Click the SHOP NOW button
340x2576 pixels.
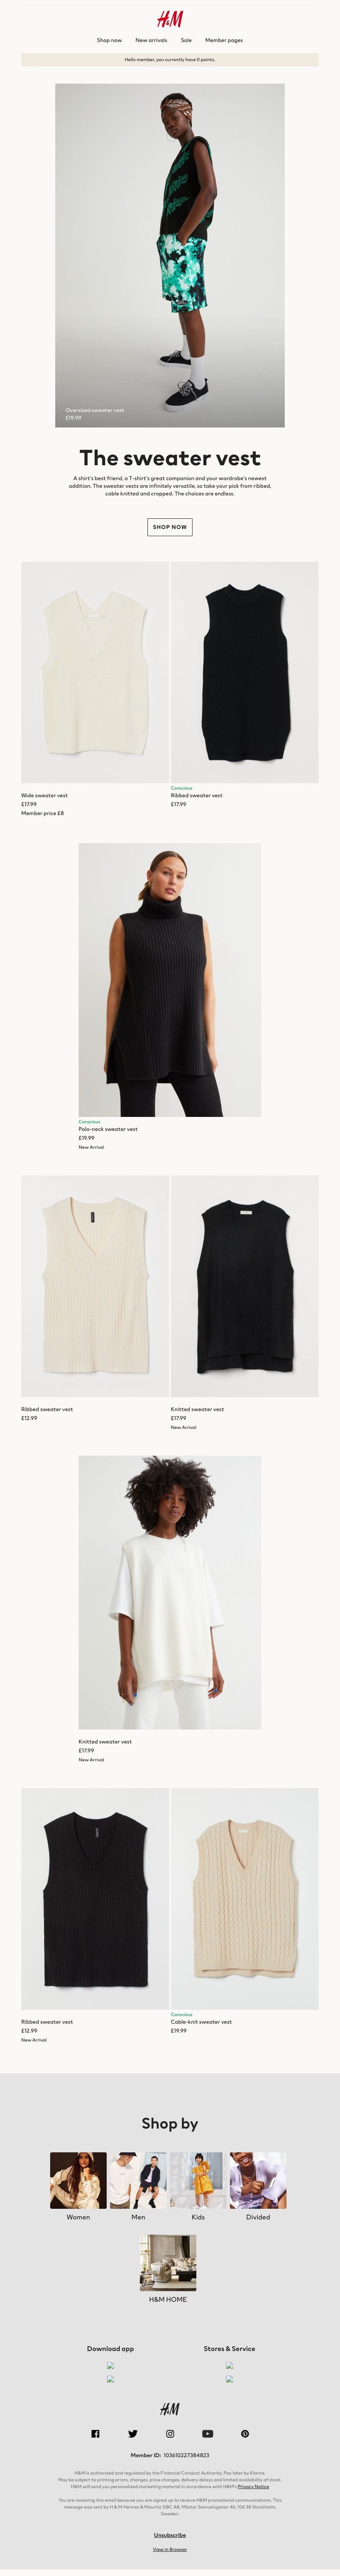[x=170, y=527]
